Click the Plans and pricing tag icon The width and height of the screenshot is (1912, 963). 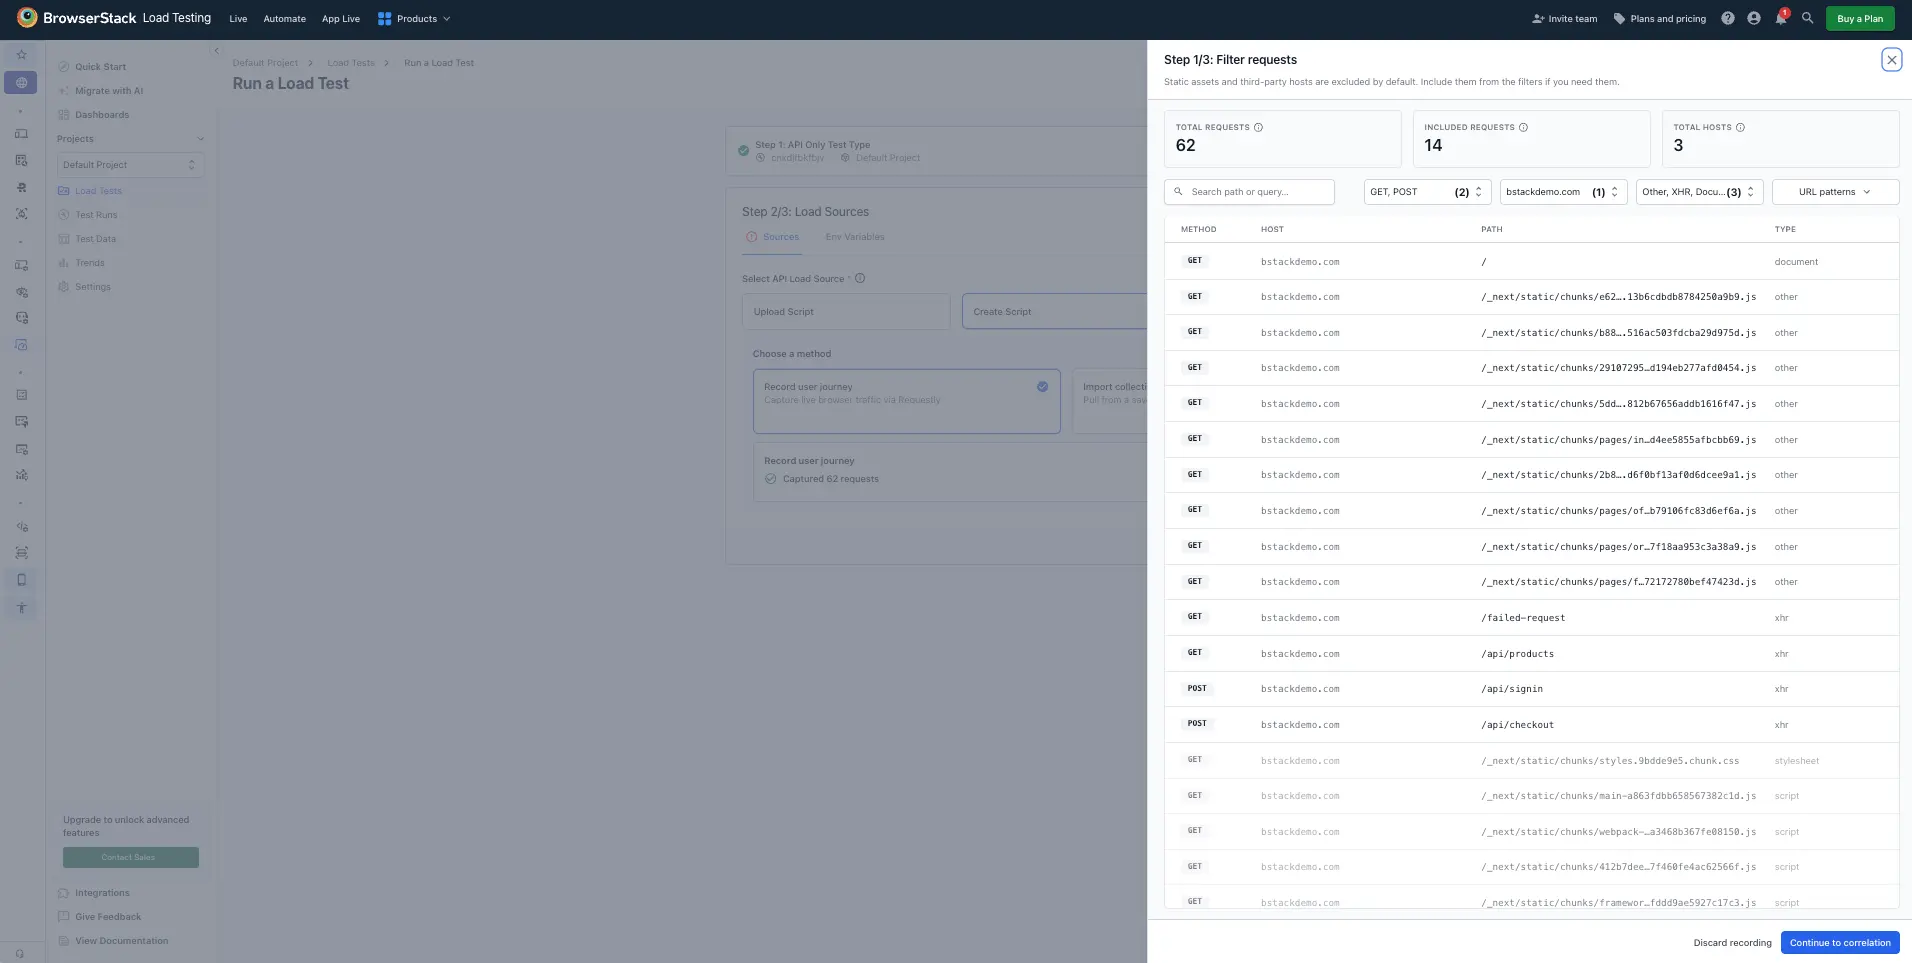[x=1619, y=19]
